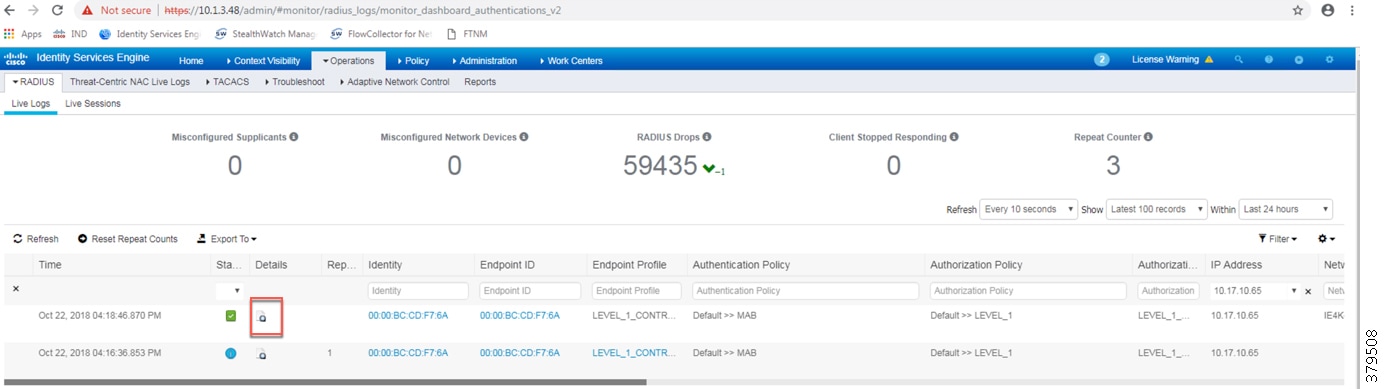1384x389 pixels.
Task: Expand the TACACS submenu
Action: click(x=228, y=82)
